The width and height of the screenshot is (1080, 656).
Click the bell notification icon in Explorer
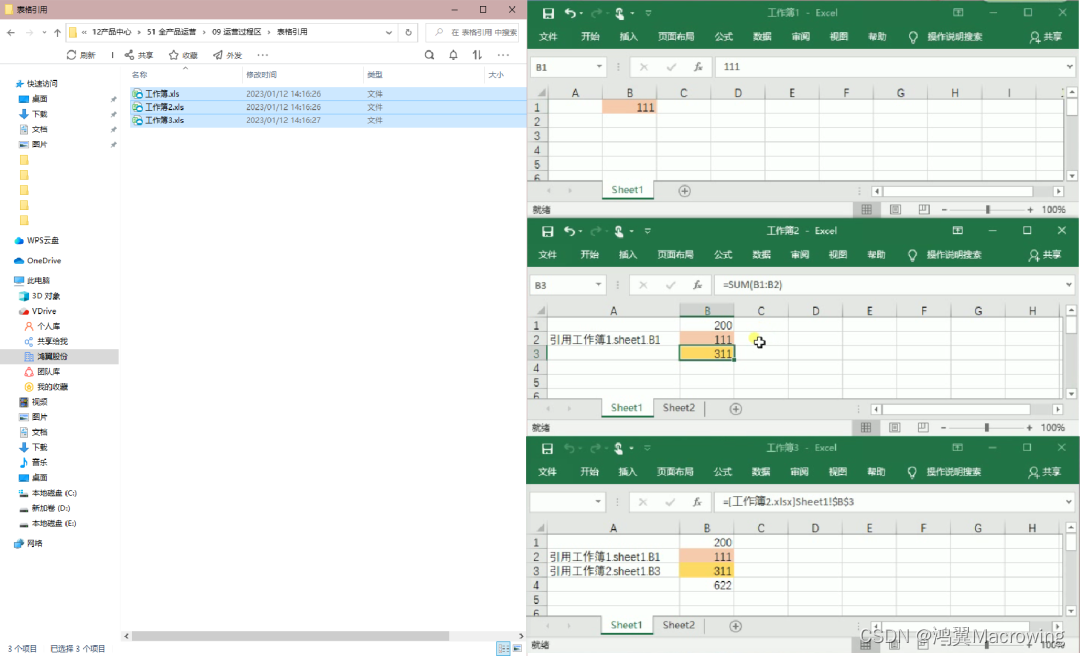click(453, 55)
